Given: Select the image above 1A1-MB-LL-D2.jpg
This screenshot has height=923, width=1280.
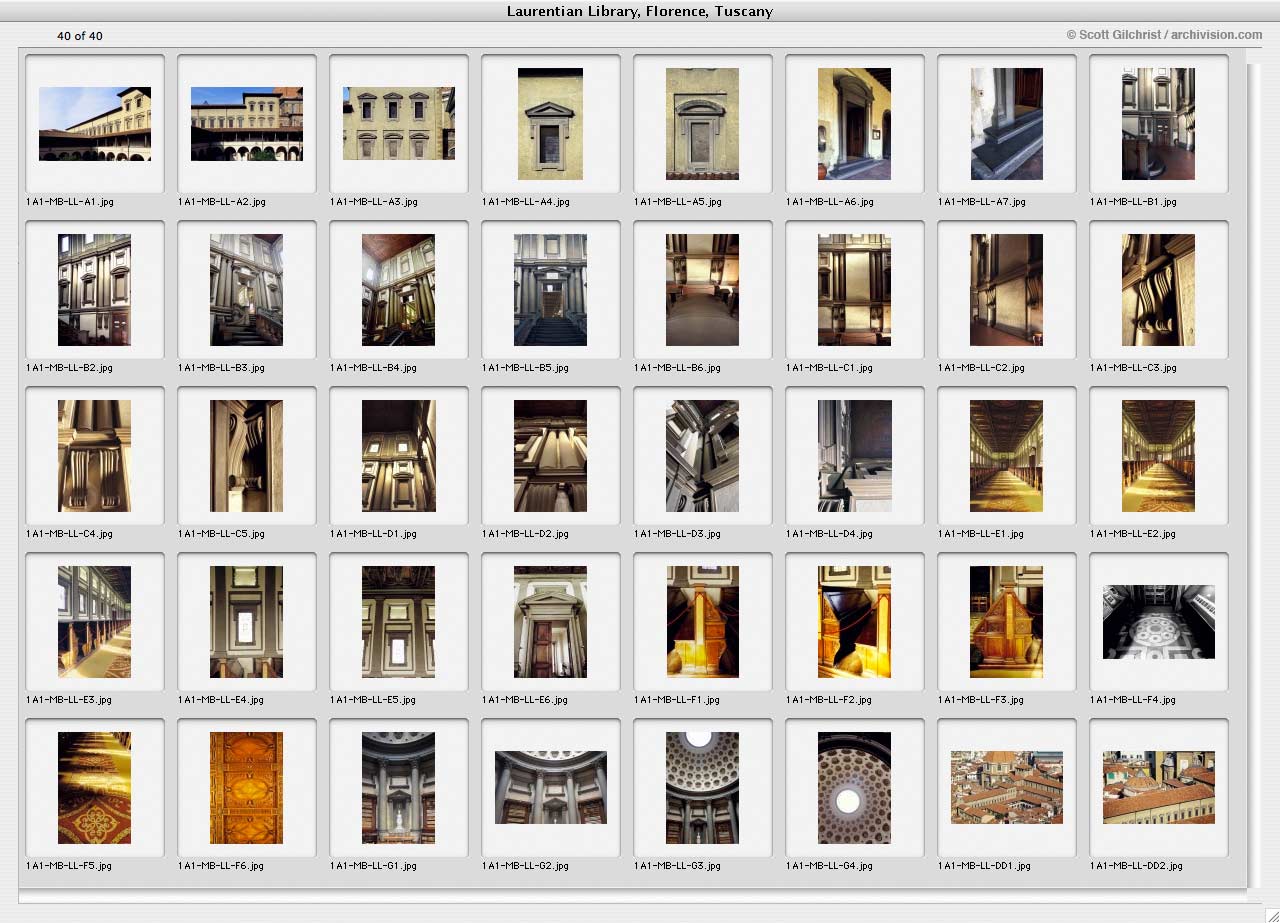Looking at the screenshot, I should 551,456.
